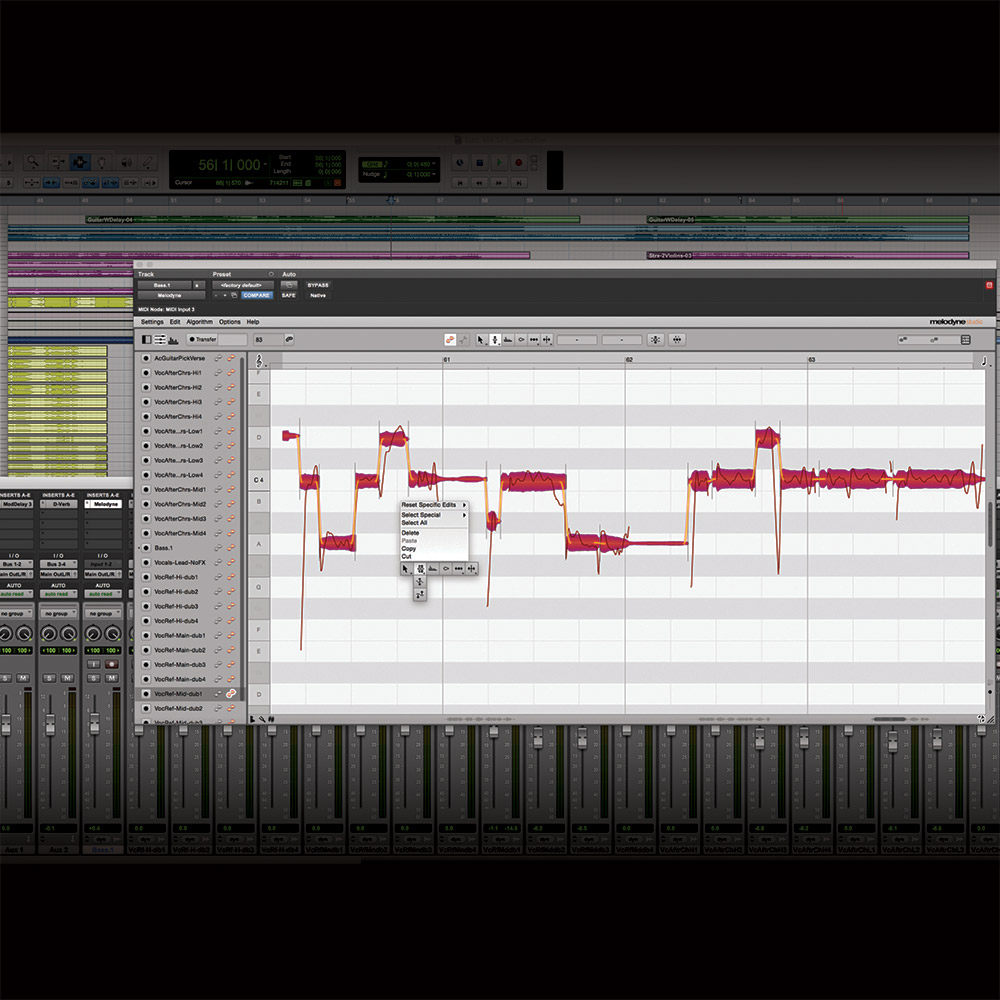
Task: Open the Bass.1 track selector dropdown
Action: (165, 285)
